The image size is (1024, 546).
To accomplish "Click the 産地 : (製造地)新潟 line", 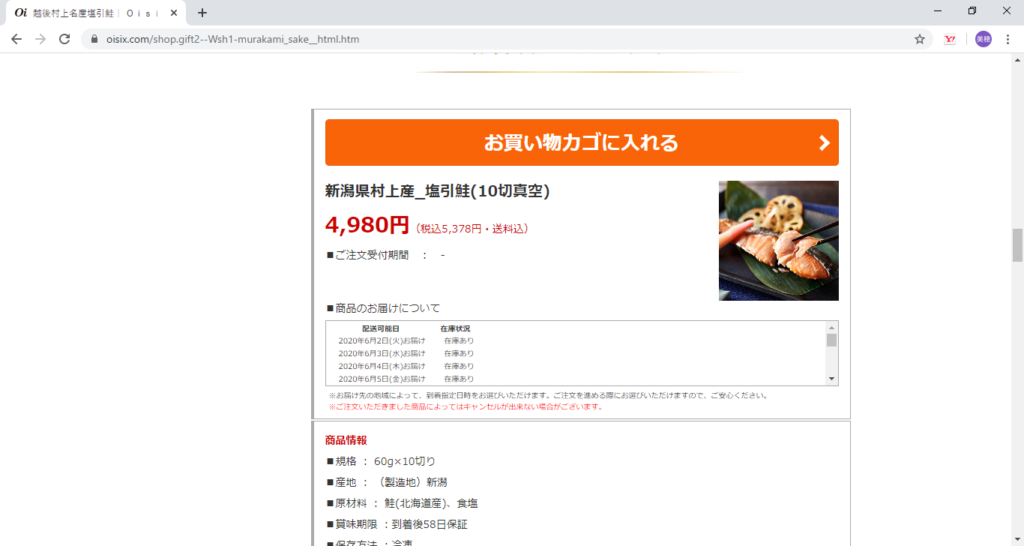I will tap(387, 482).
